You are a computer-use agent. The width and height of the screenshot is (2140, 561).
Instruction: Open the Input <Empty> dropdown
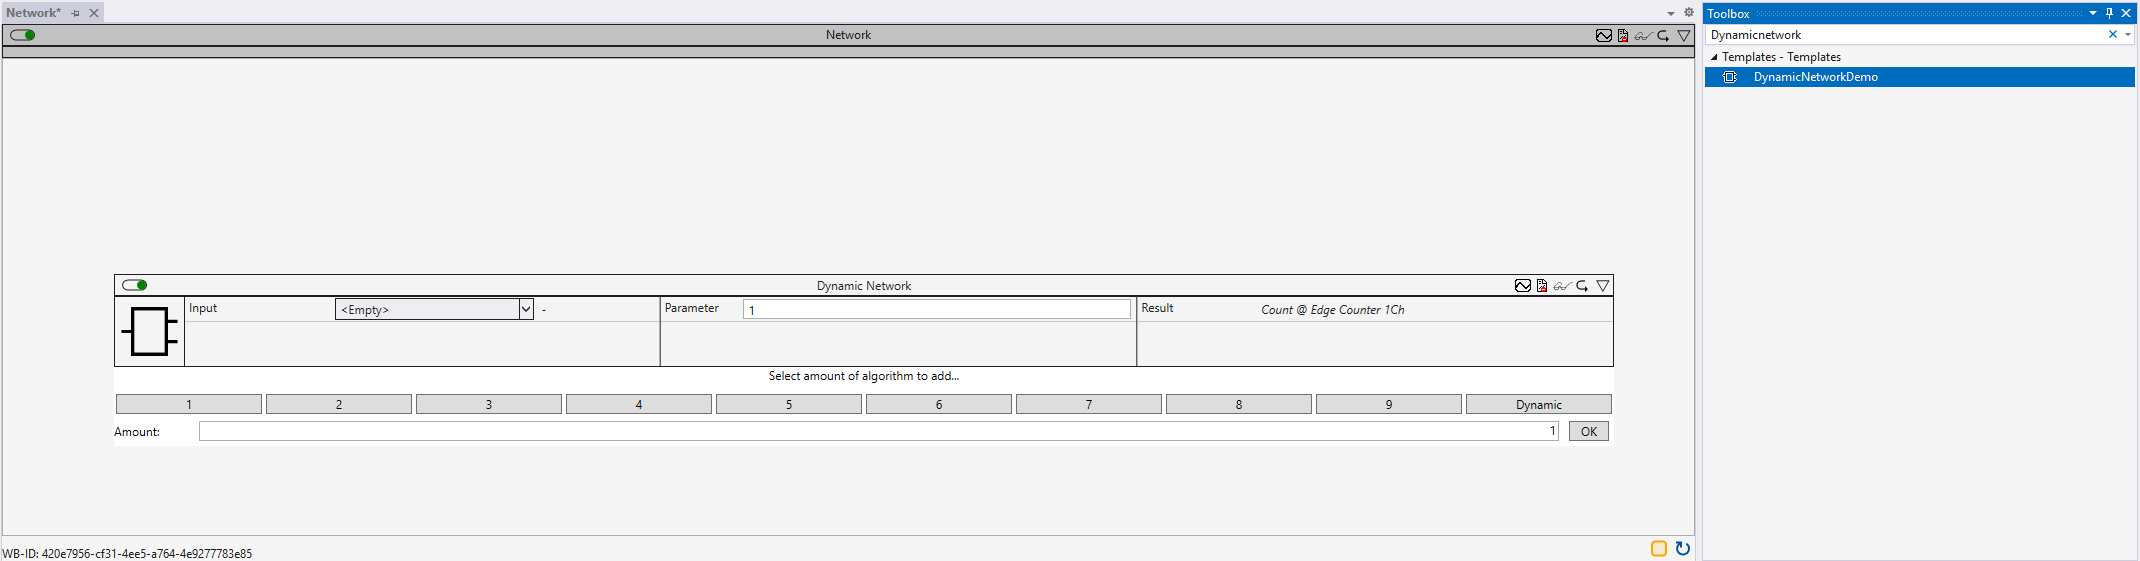tap(434, 309)
